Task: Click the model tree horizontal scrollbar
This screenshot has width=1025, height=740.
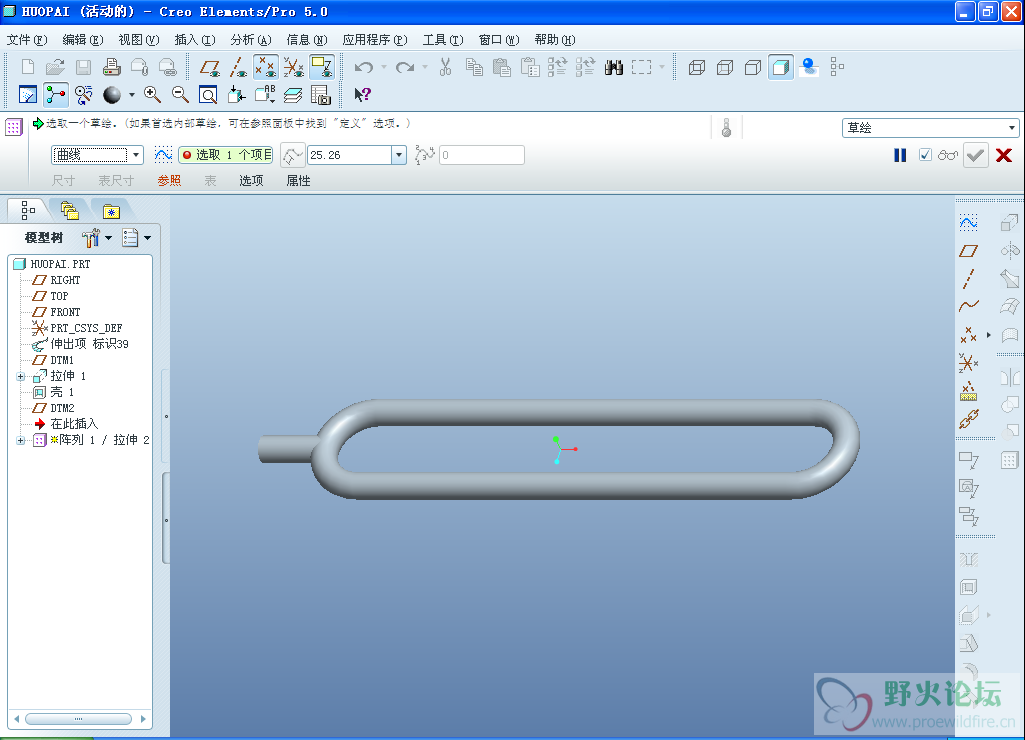Action: (x=78, y=719)
